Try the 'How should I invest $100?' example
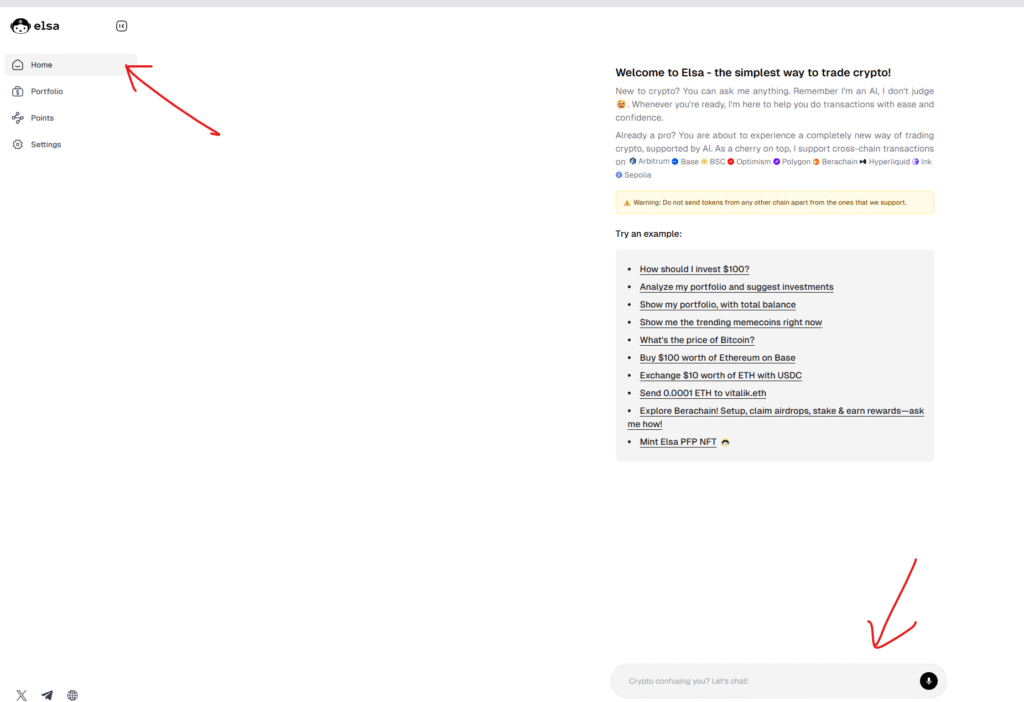Viewport: 1024px width, 702px height. click(694, 269)
